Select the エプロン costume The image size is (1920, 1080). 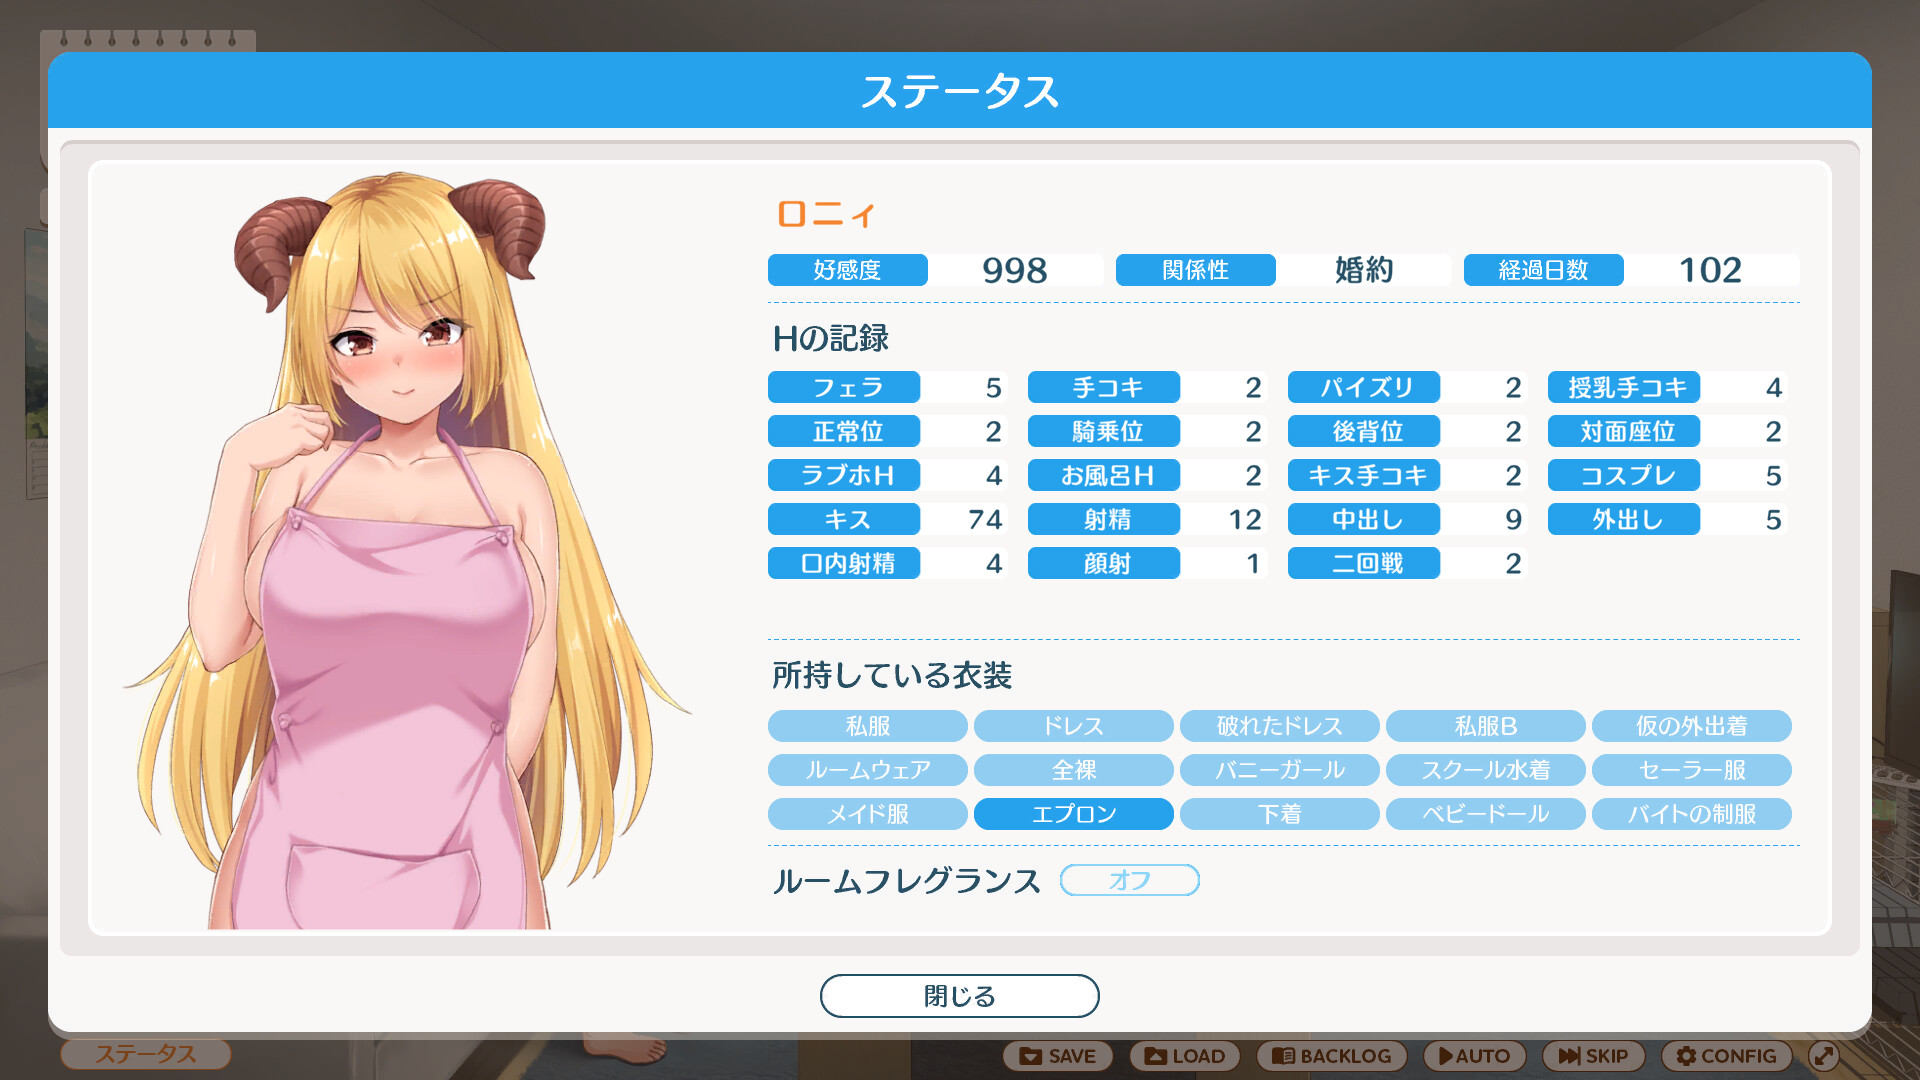coord(1073,813)
